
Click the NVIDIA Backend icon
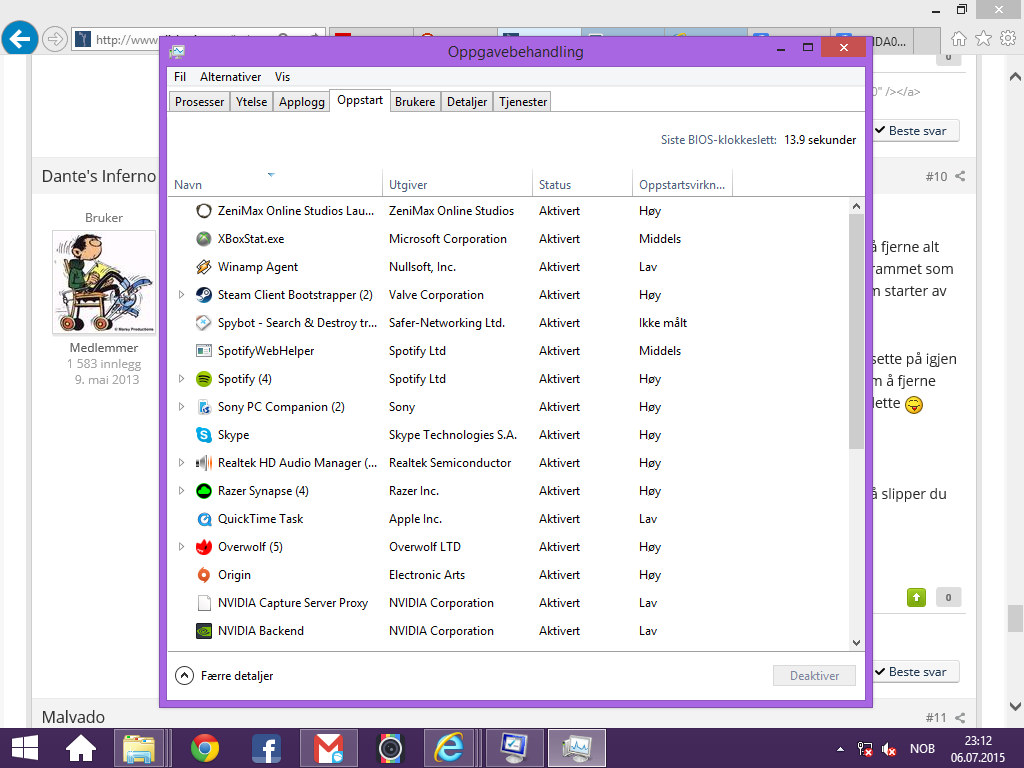click(204, 631)
